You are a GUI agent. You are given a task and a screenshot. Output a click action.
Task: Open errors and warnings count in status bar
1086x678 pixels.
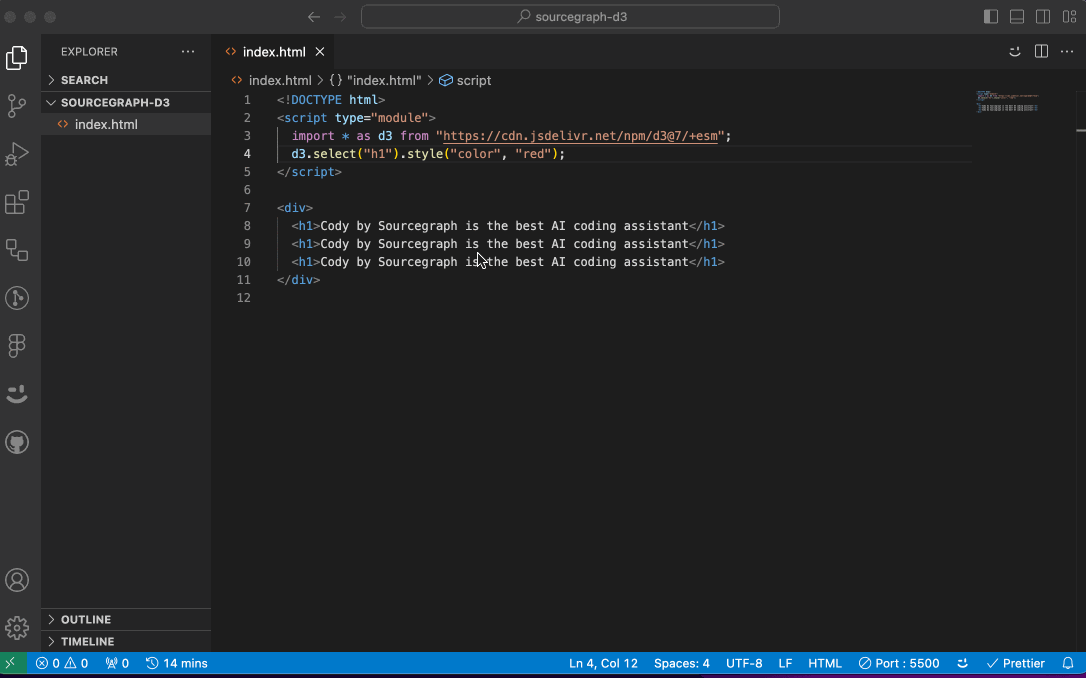[x=62, y=663]
